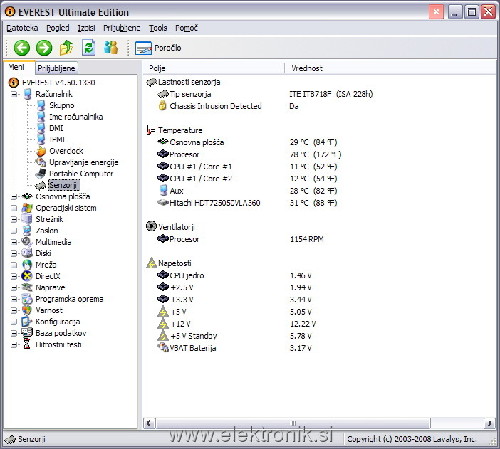The width and height of the screenshot is (500, 449).
Task: Select the IPMI tree item
Action: point(57,139)
